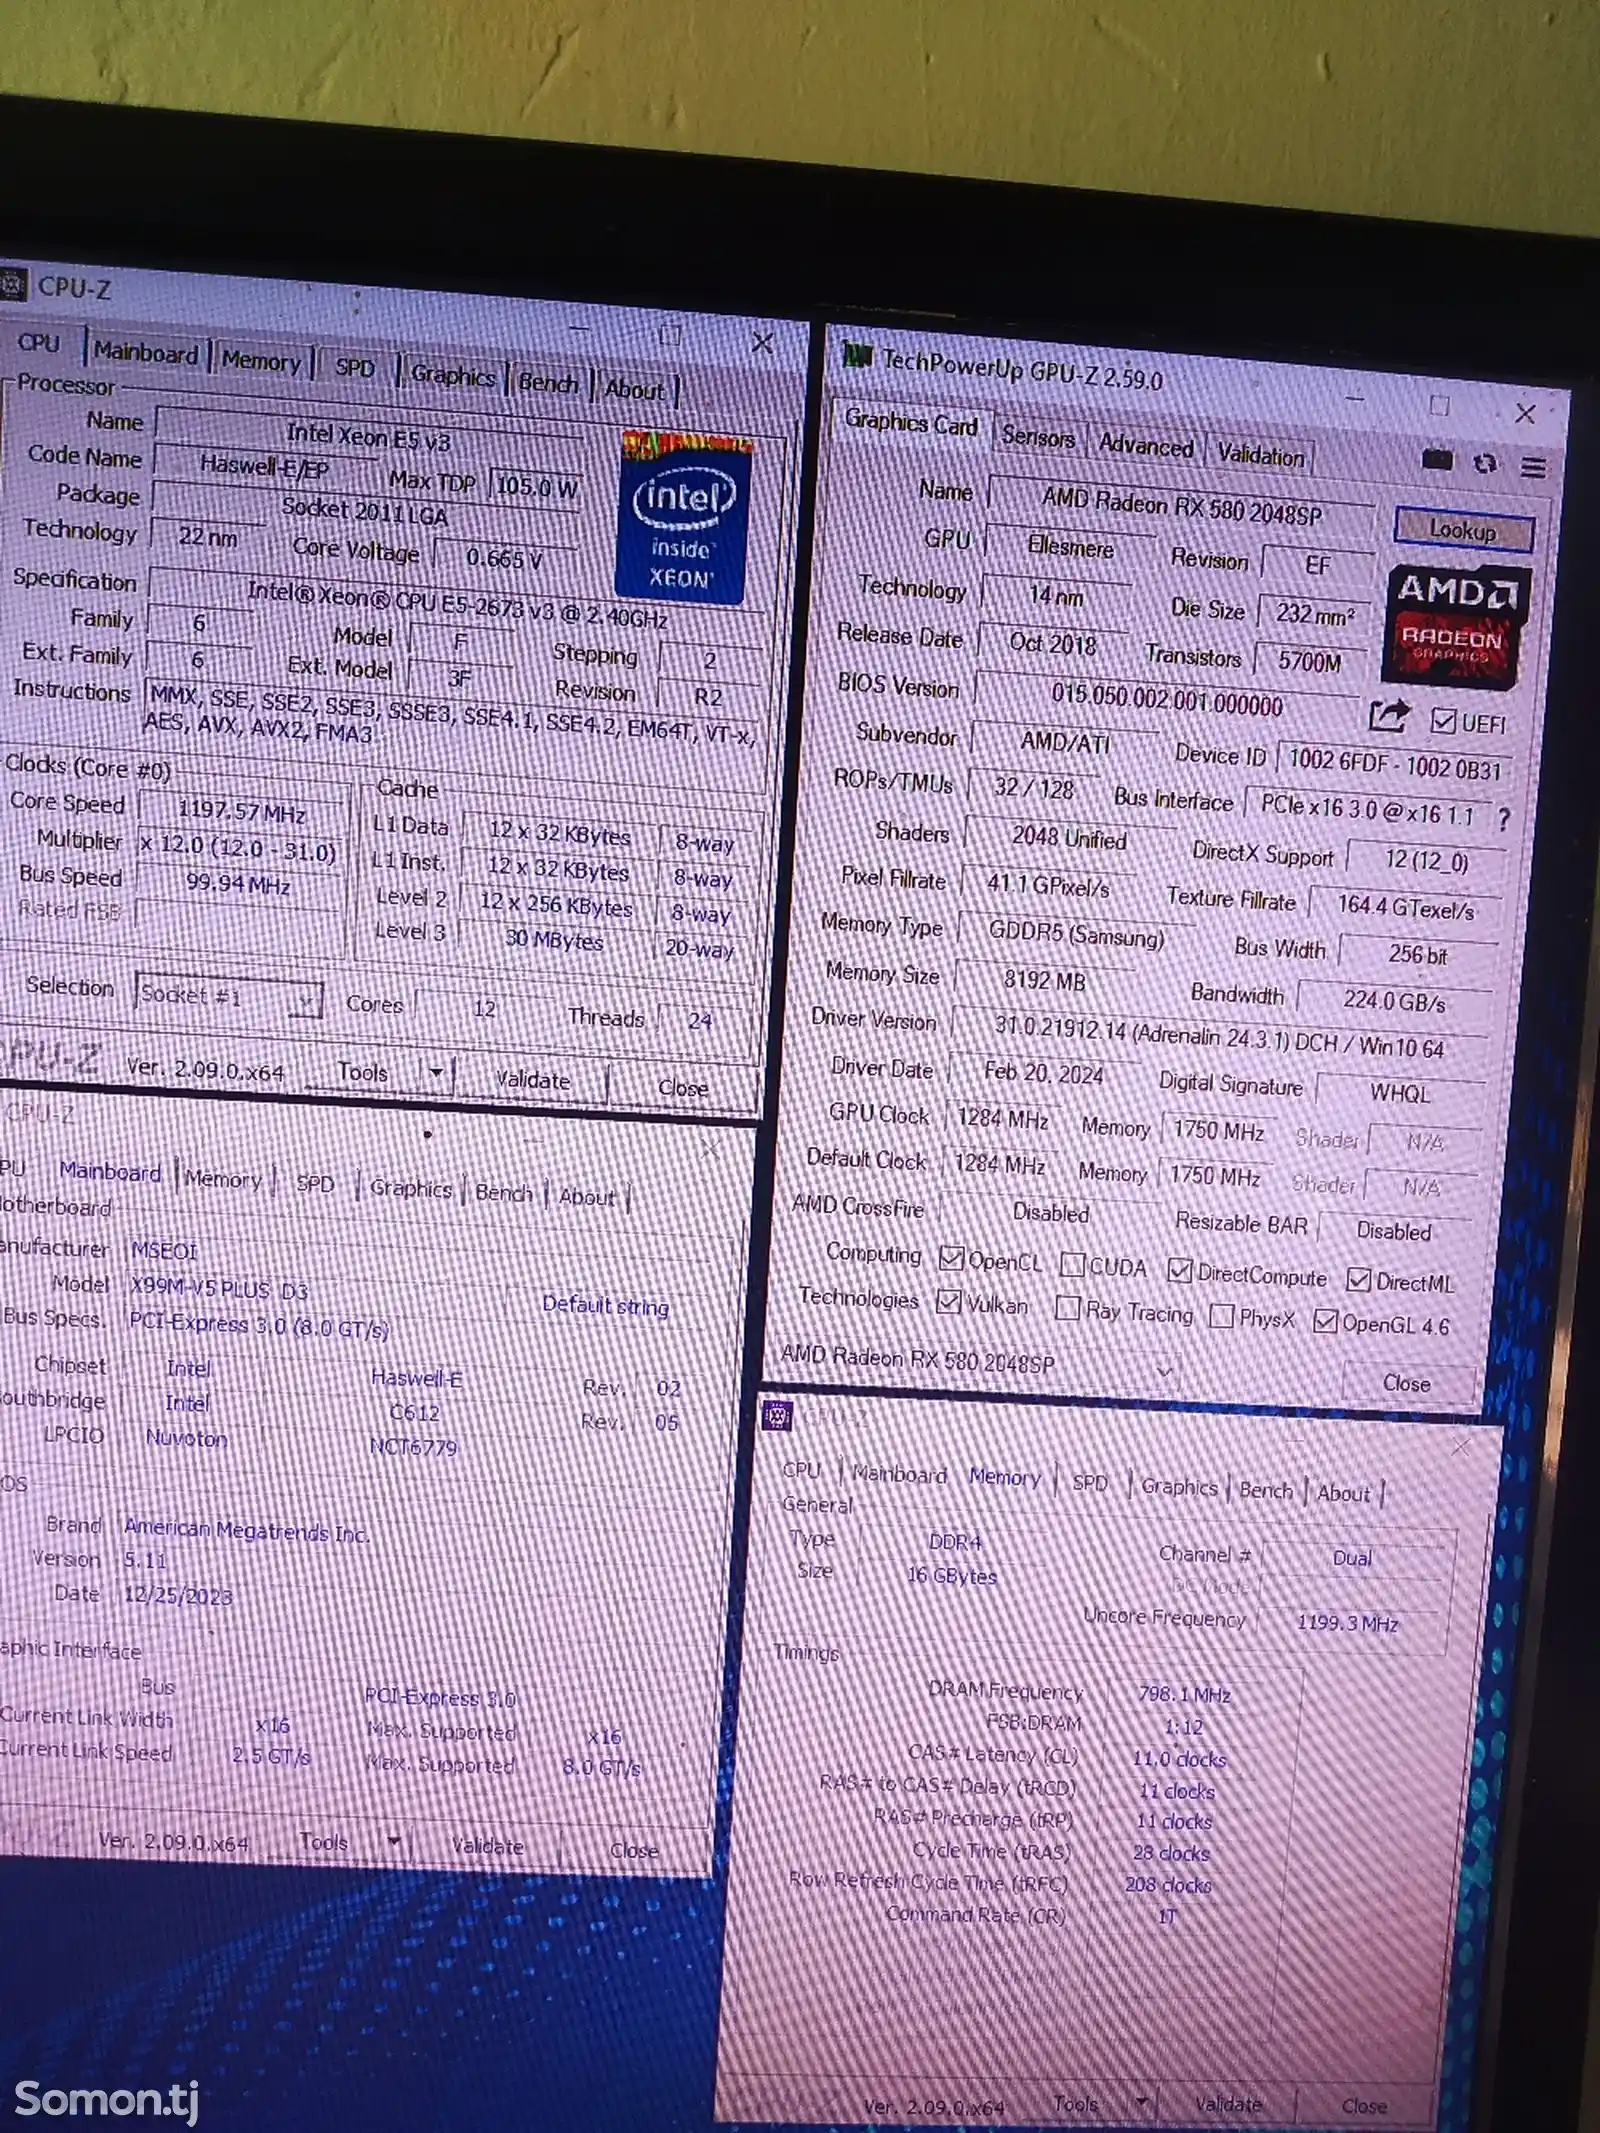Click the Device ID value 1002 6FDF

click(1394, 765)
